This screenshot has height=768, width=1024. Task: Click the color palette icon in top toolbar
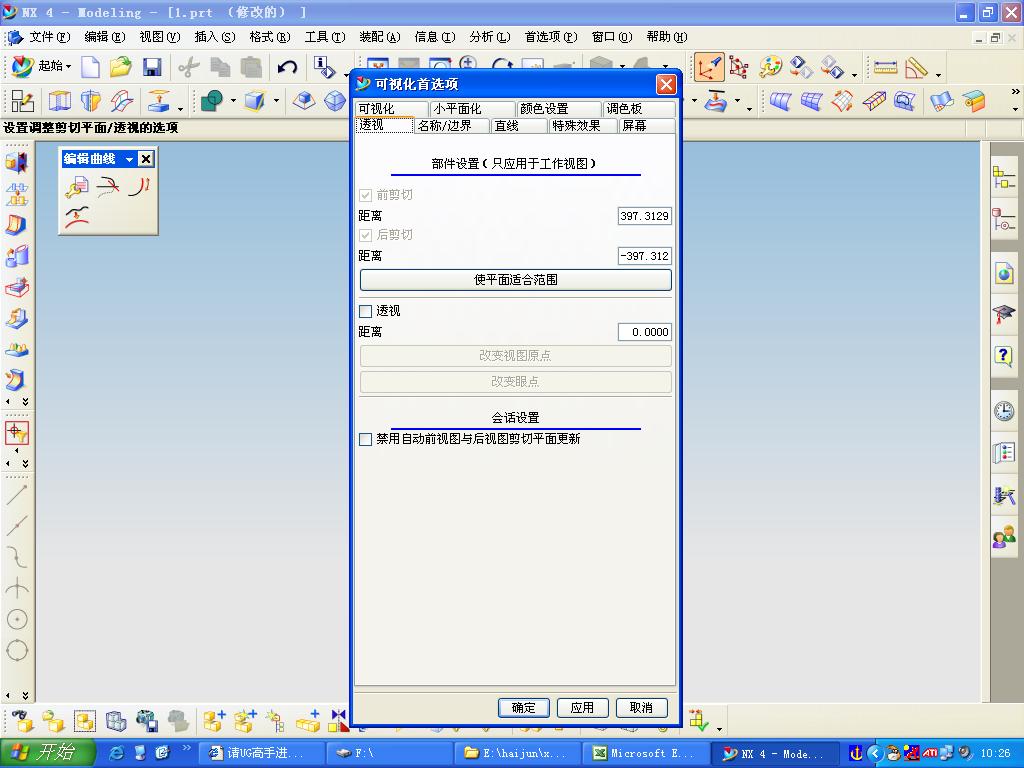[x=771, y=67]
